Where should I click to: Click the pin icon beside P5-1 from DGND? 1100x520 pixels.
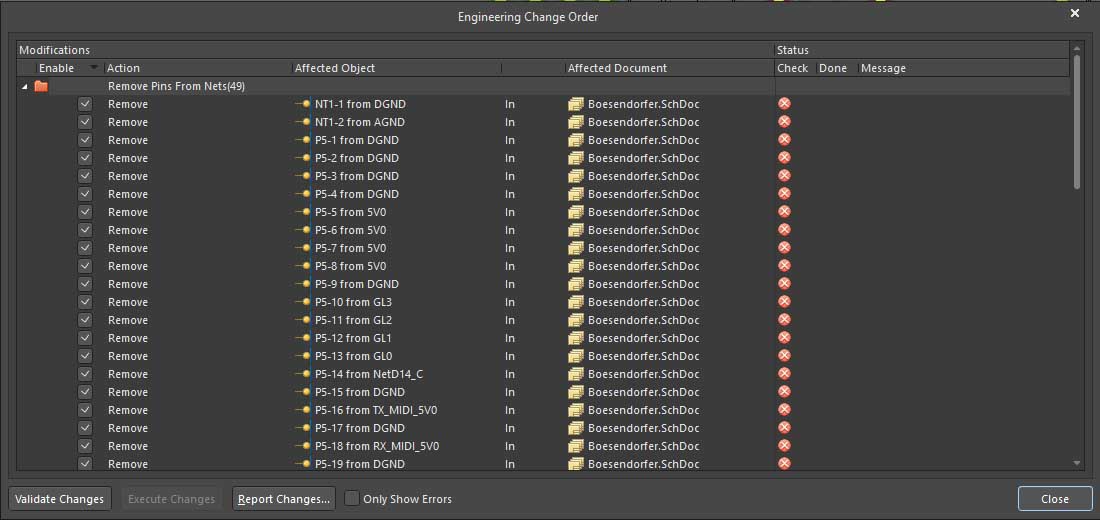pos(304,140)
